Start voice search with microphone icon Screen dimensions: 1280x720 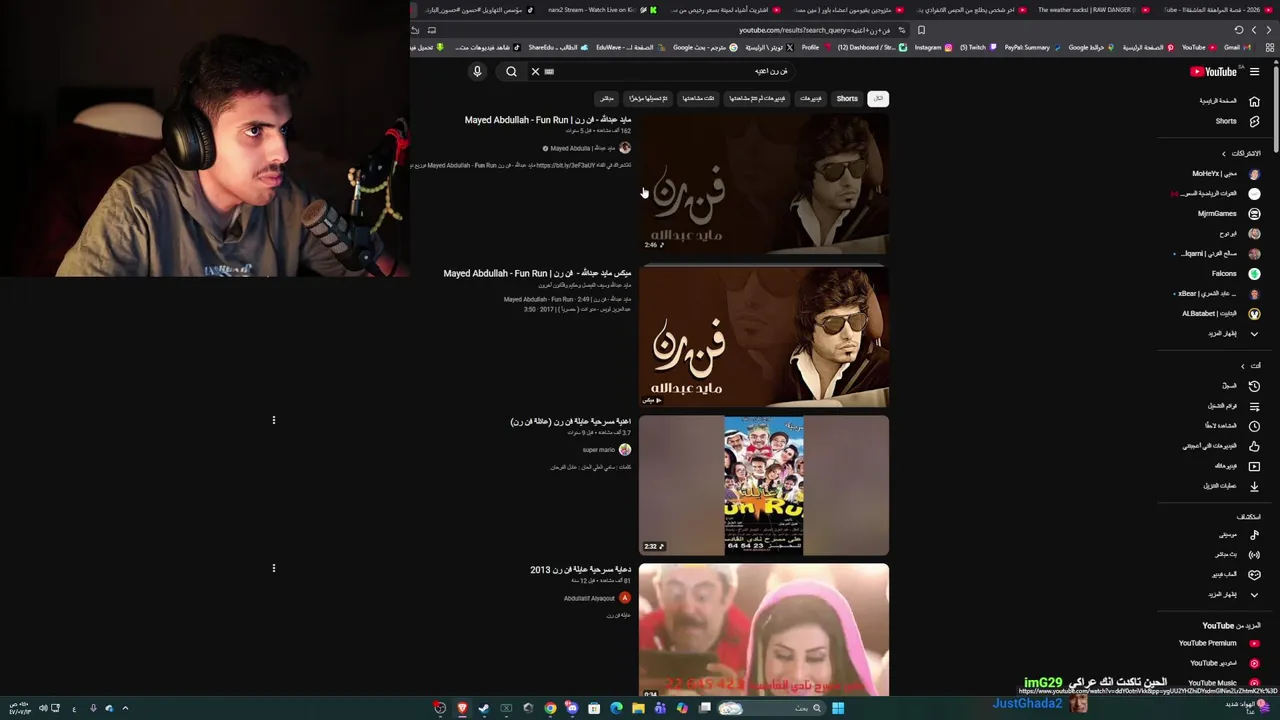point(477,71)
